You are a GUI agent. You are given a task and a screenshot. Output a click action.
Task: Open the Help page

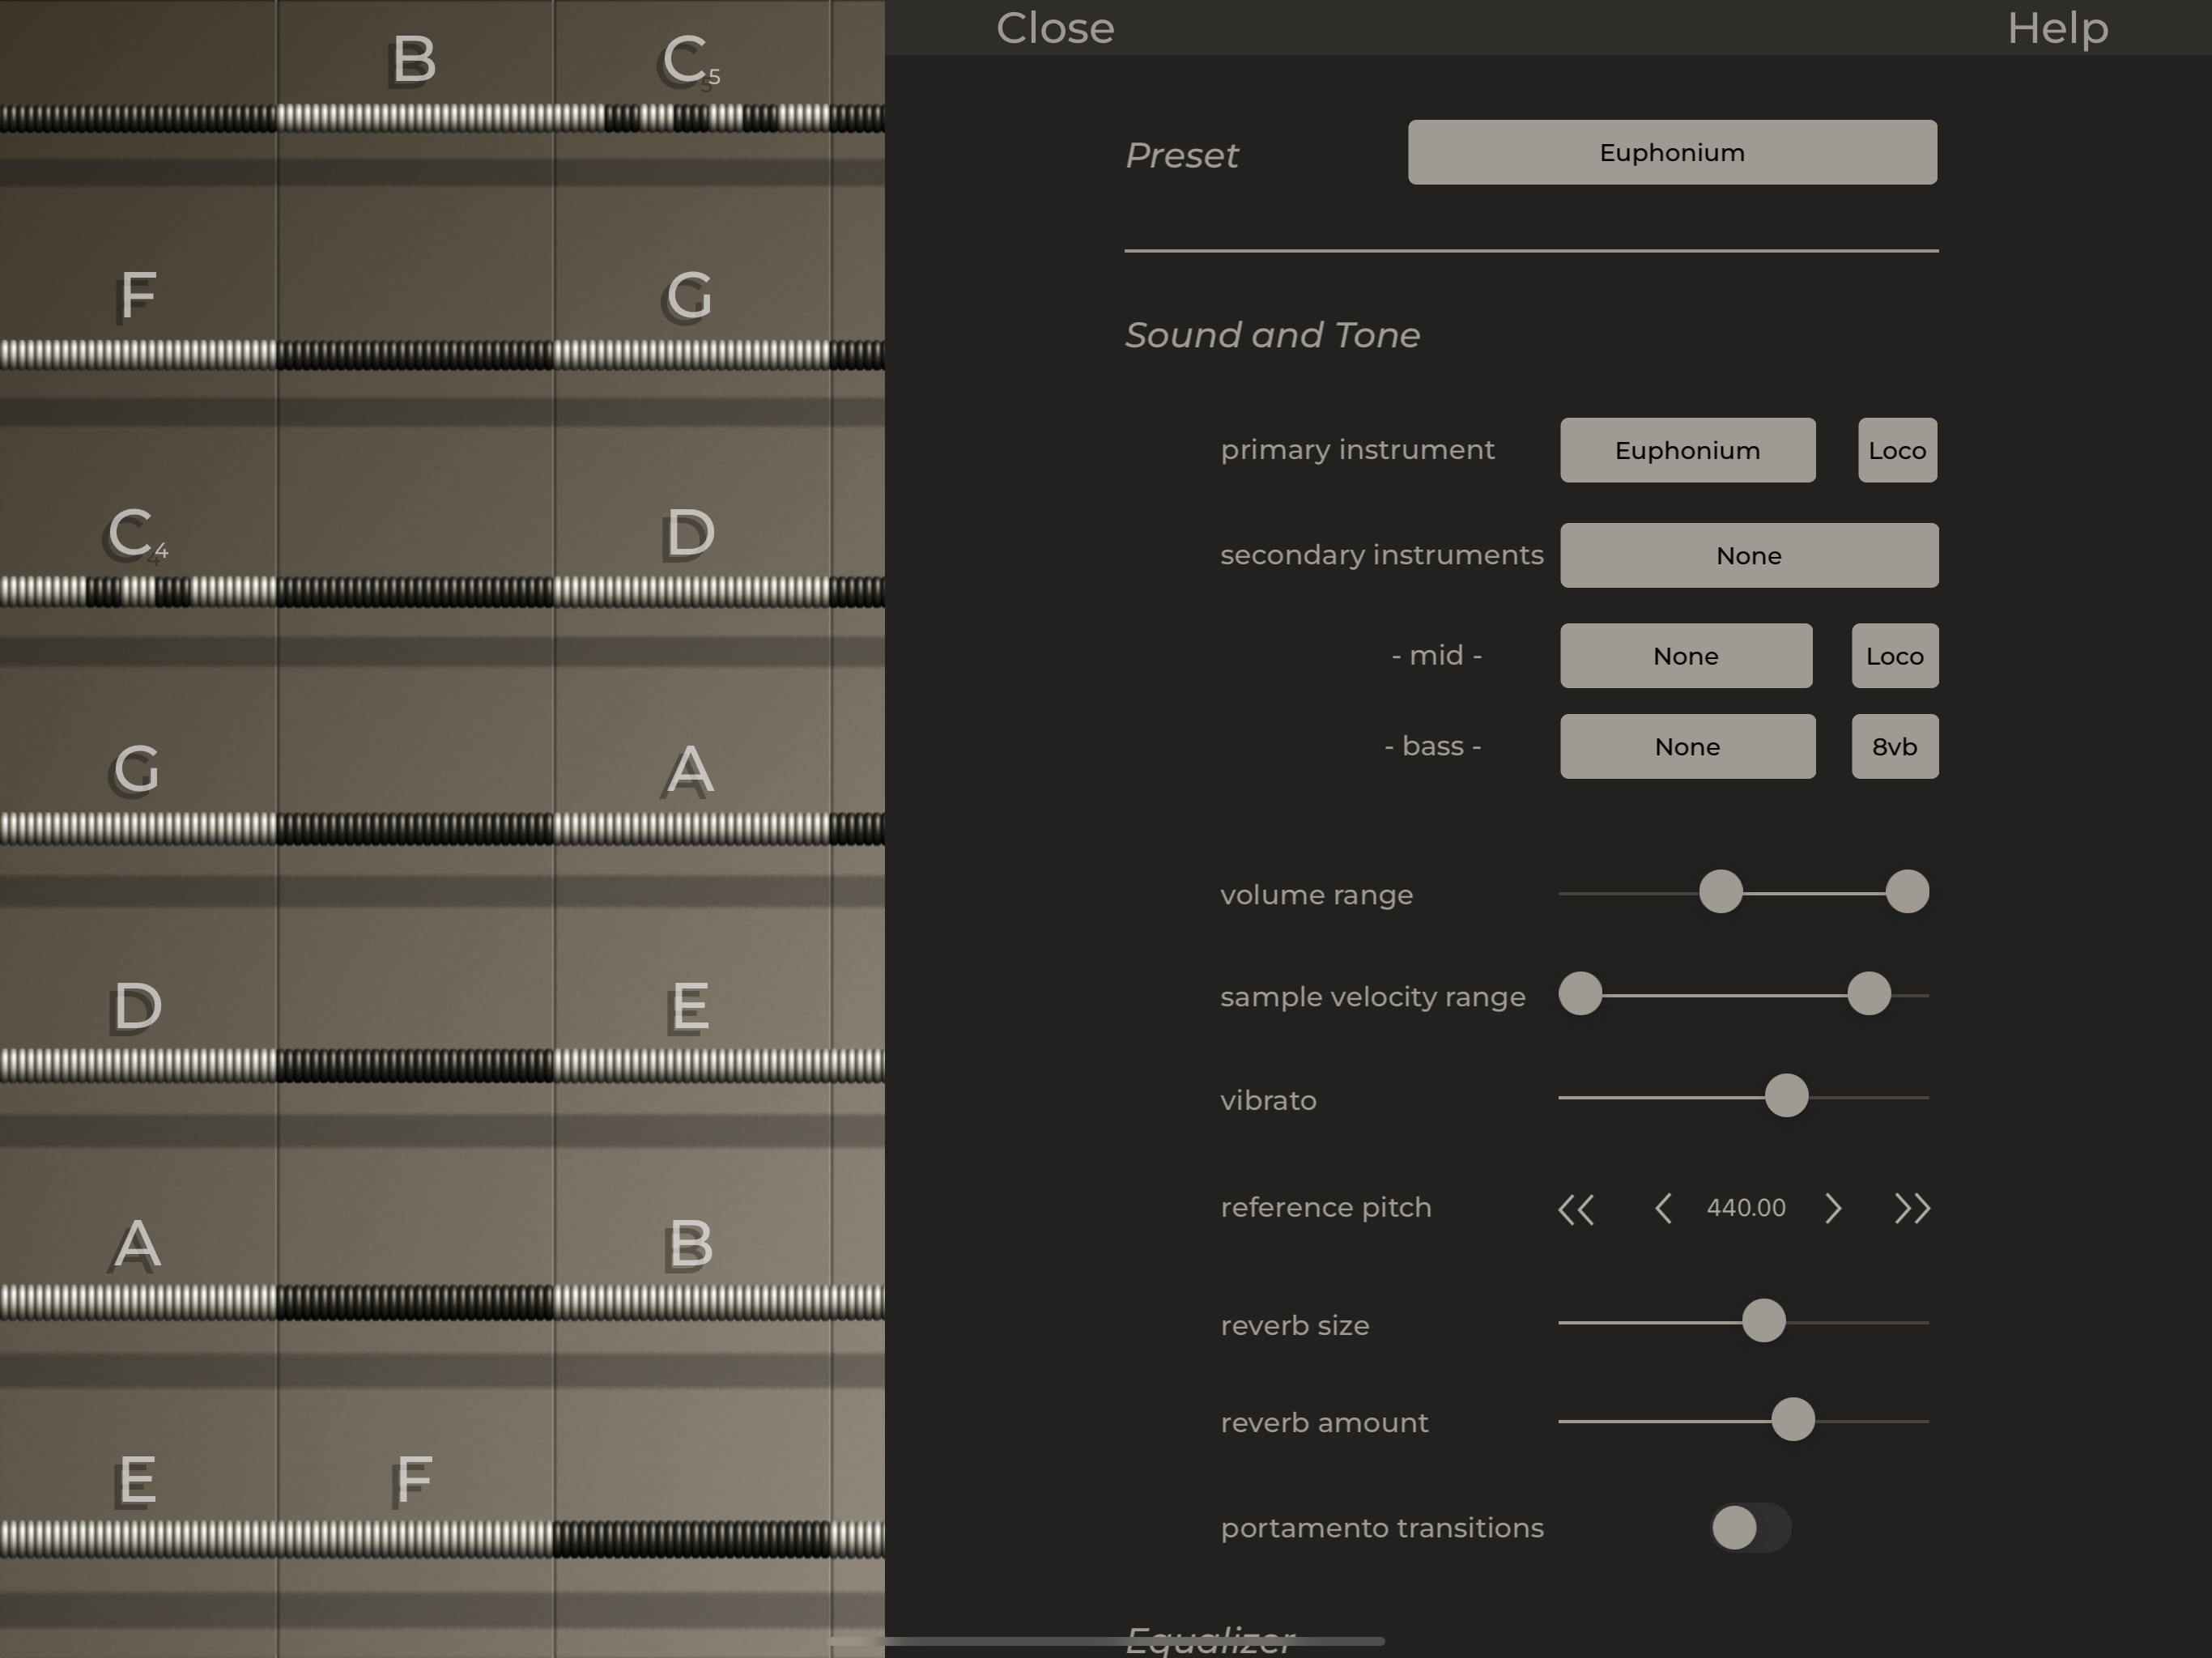(2058, 28)
